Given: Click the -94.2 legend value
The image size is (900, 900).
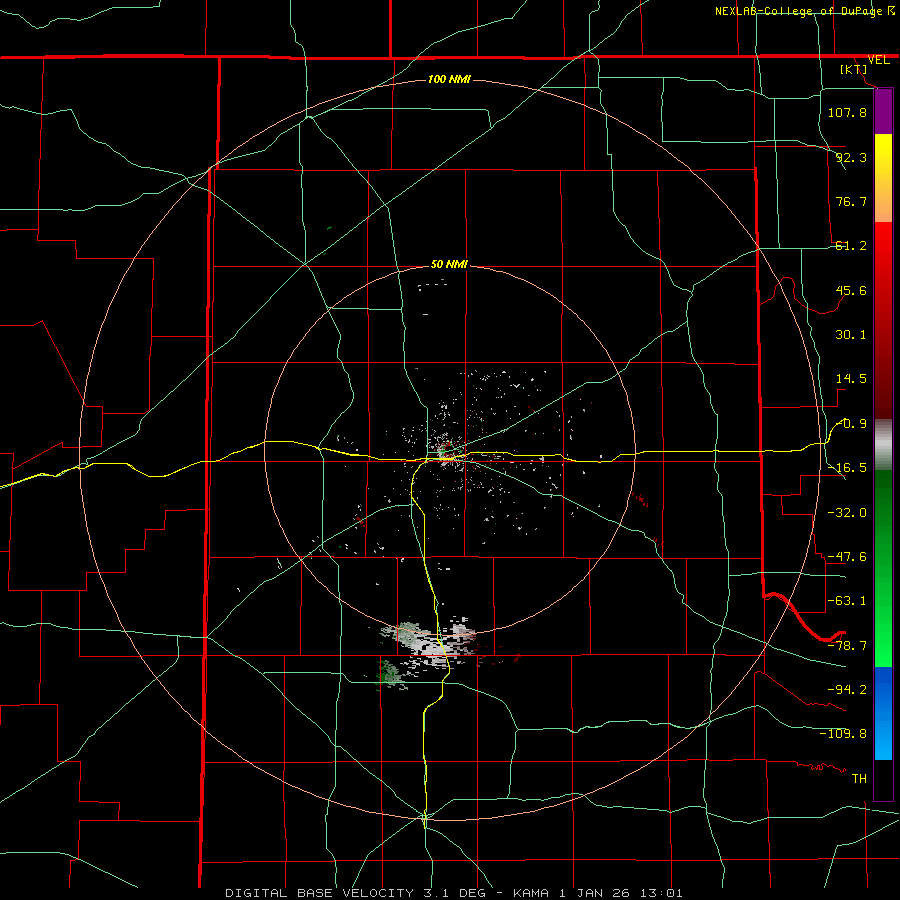Looking at the screenshot, I should click(847, 689).
